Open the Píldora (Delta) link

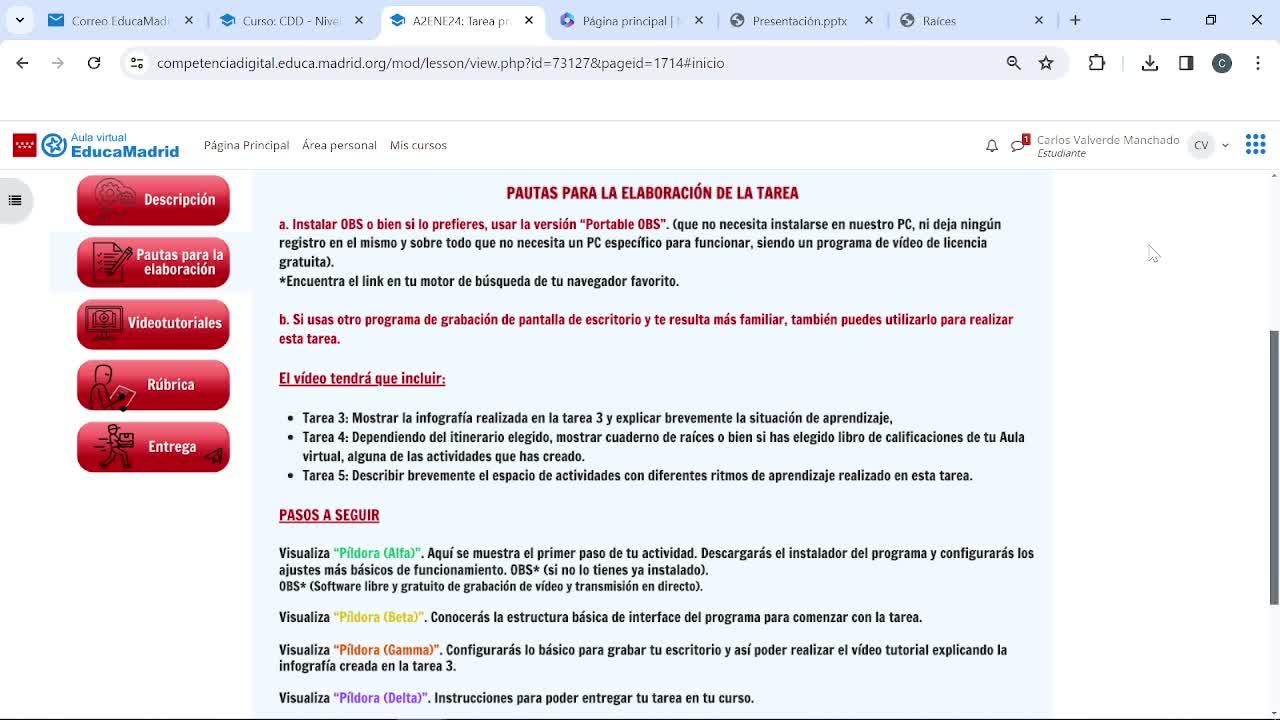point(381,698)
